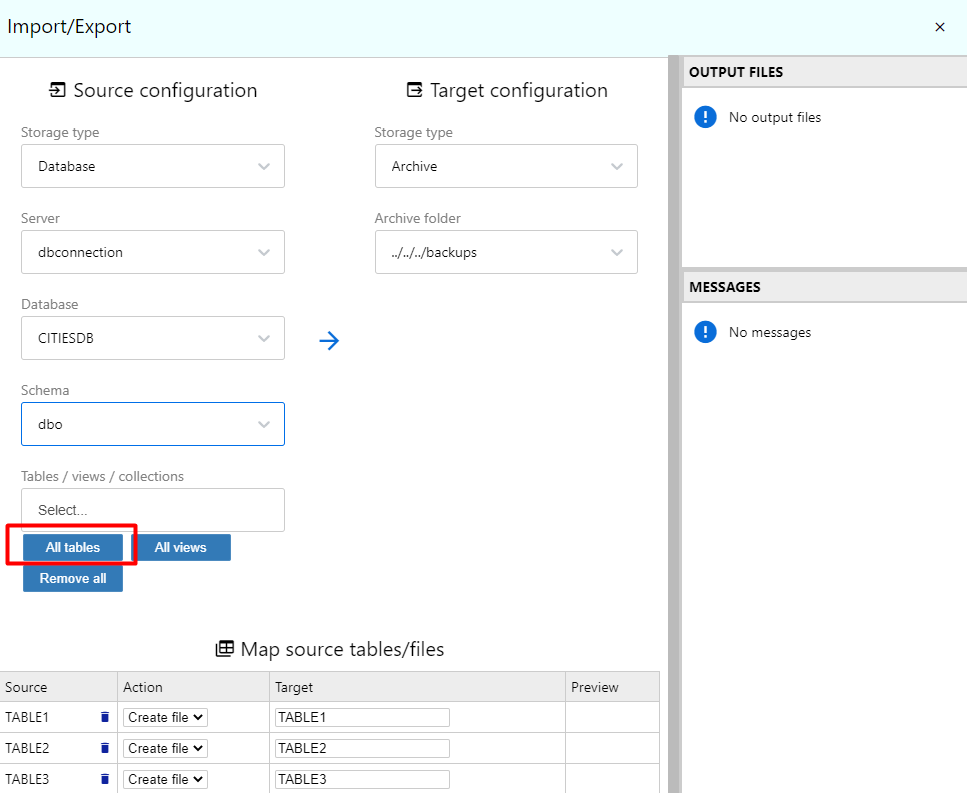This screenshot has height=793, width=967.
Task: Open the Server dropdown showing dbconnection
Action: pyautogui.click(x=152, y=252)
